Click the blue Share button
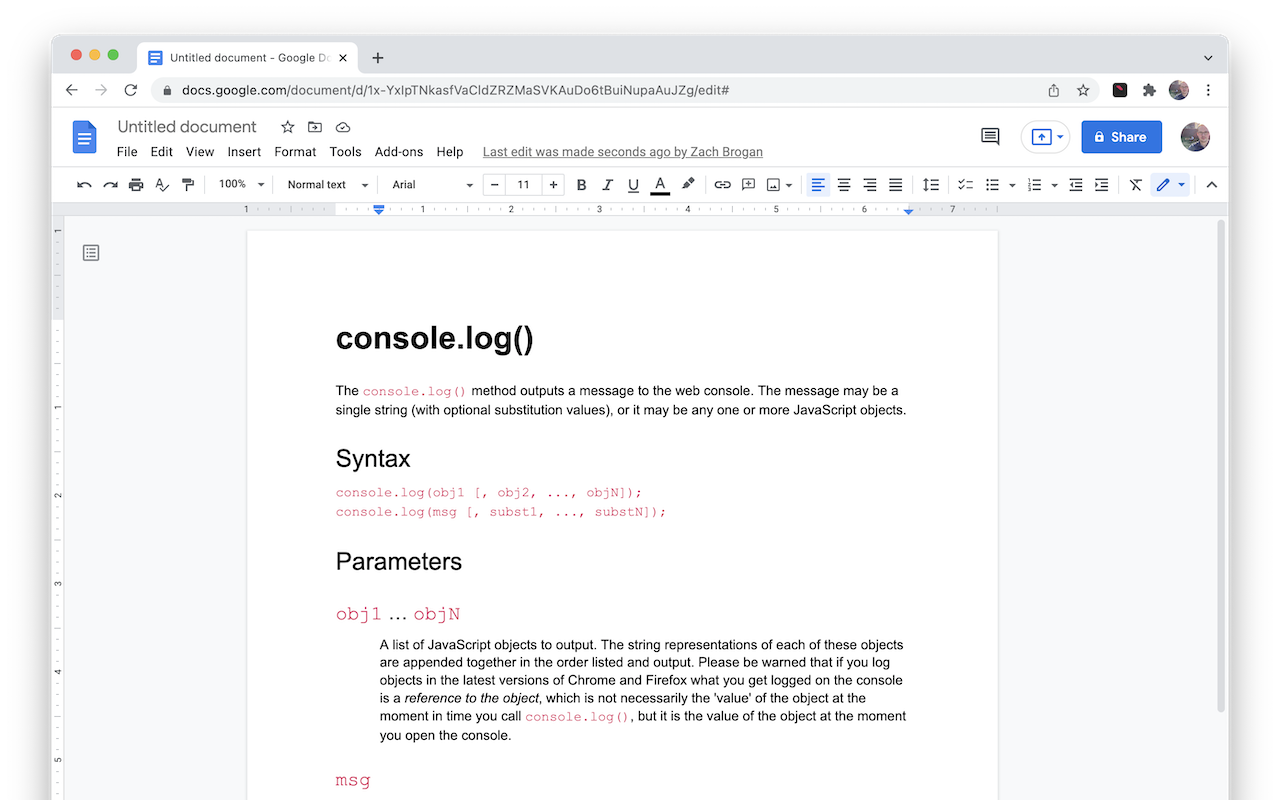The image size is (1280, 800). [1121, 137]
